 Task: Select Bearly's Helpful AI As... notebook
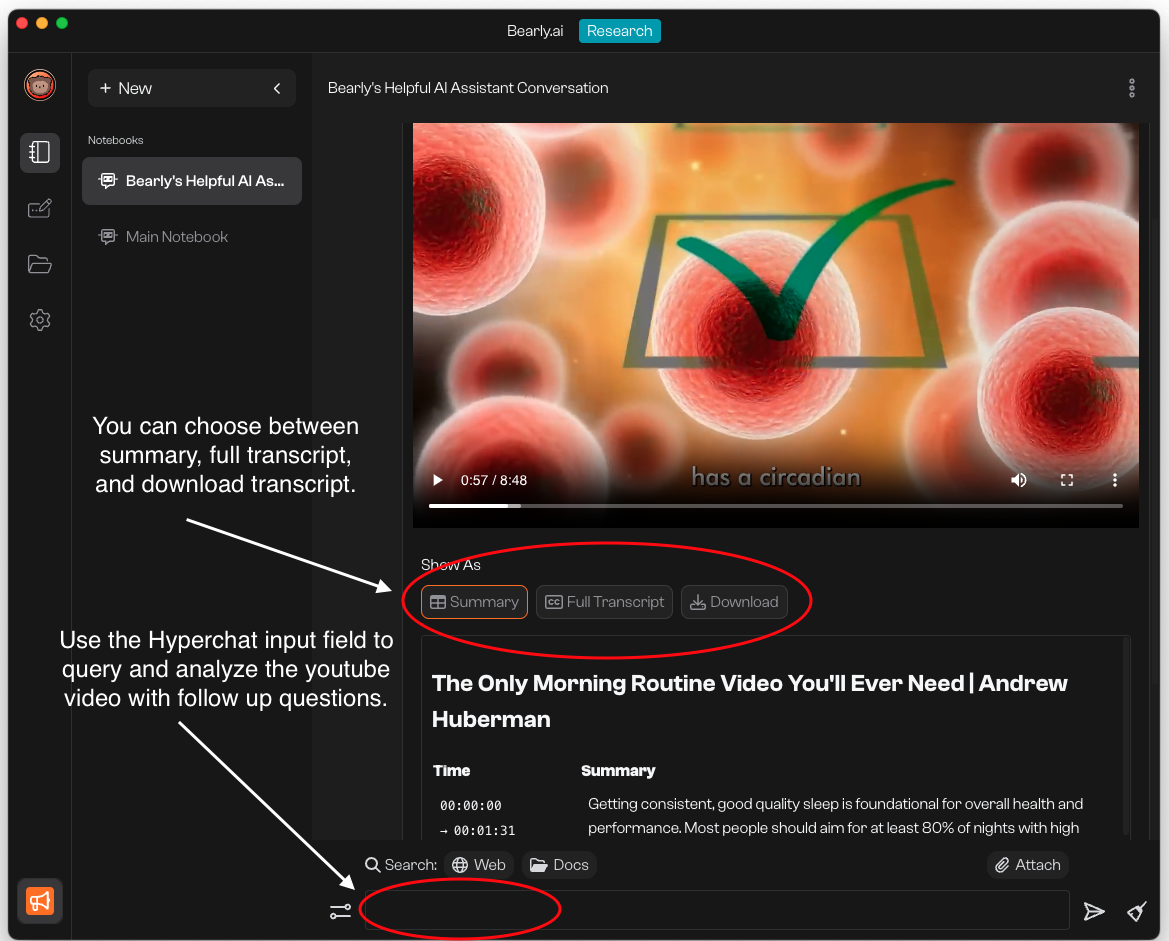coord(192,180)
